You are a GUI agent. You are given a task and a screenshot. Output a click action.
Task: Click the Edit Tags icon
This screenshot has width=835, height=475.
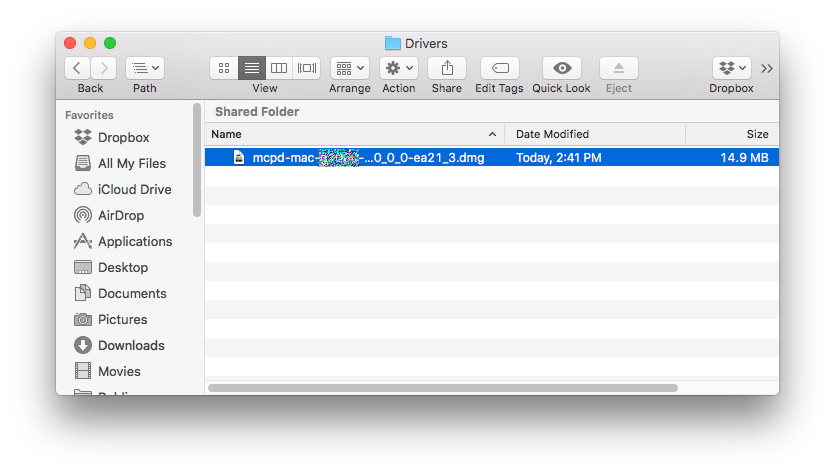500,68
